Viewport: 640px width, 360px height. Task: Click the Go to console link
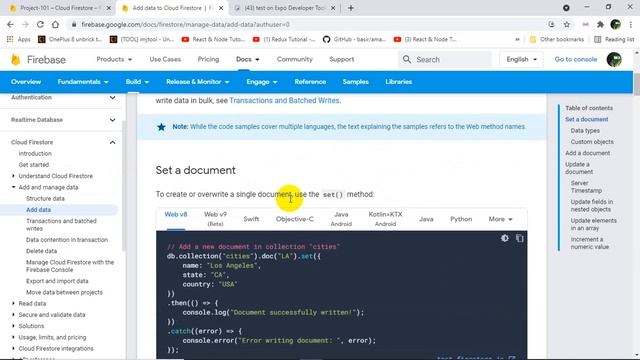[x=576, y=59]
